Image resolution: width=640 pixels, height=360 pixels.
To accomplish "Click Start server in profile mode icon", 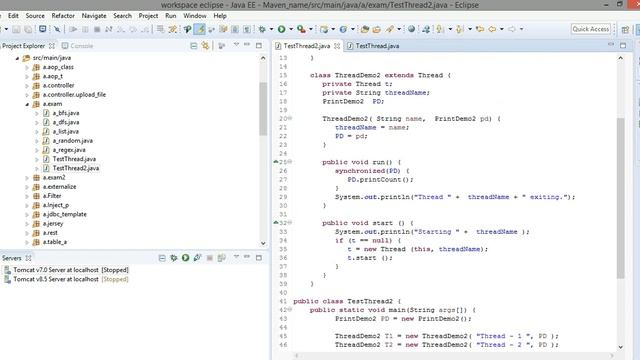I will (x=198, y=258).
